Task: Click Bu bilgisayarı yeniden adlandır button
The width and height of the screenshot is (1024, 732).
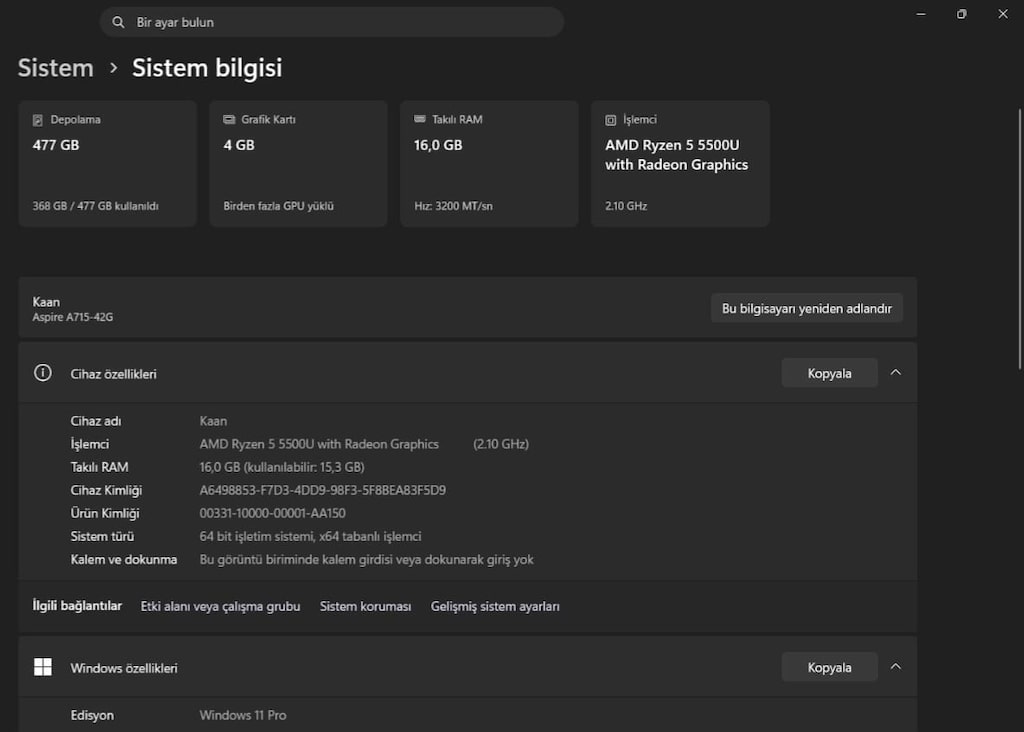Action: pos(807,308)
